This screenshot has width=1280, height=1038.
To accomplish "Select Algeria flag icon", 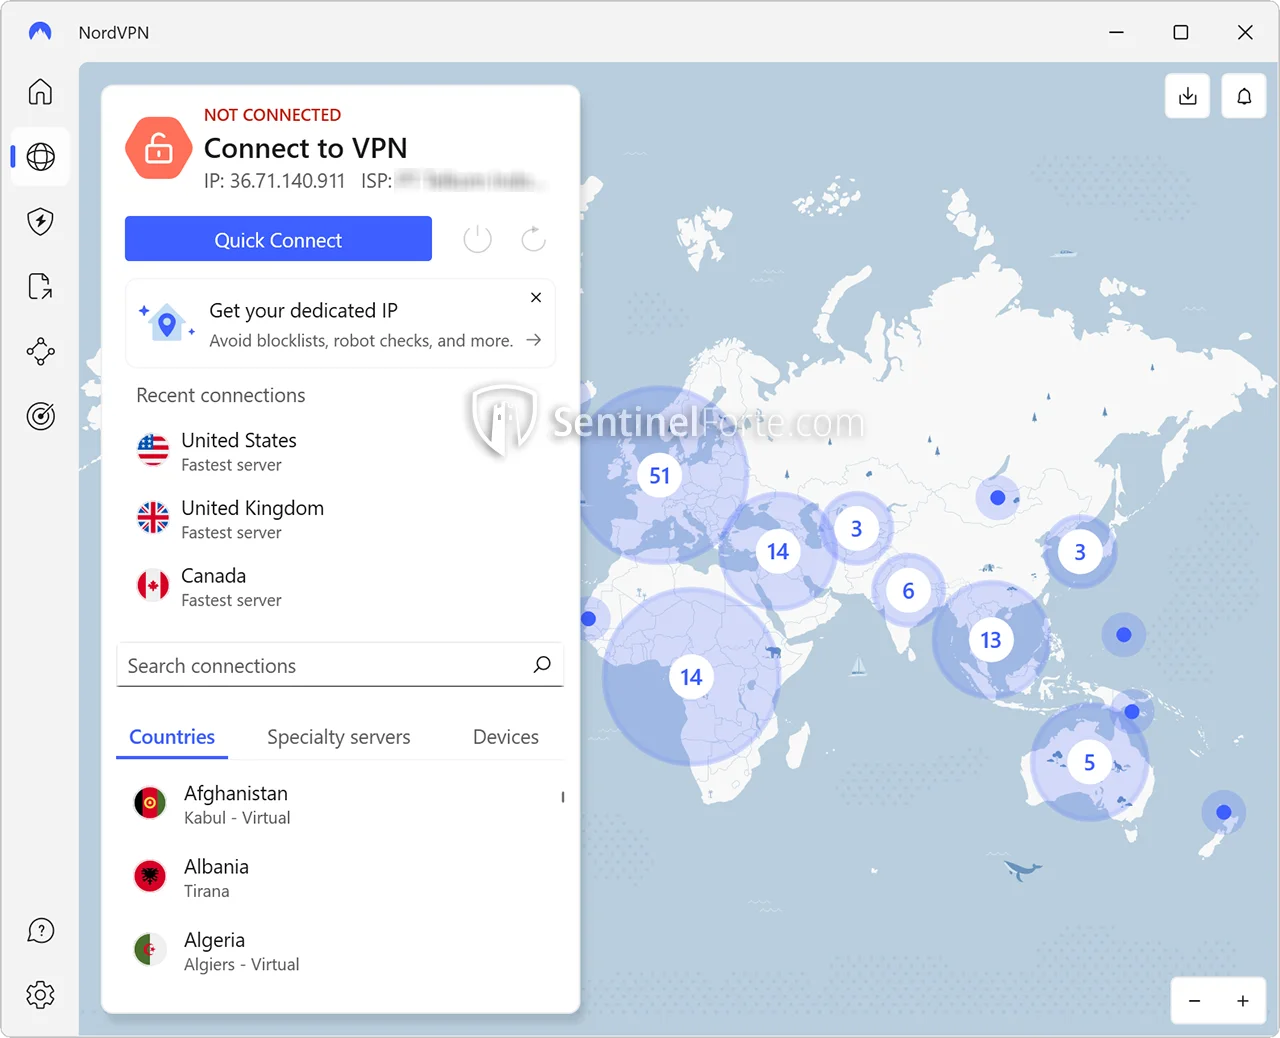I will click(150, 949).
